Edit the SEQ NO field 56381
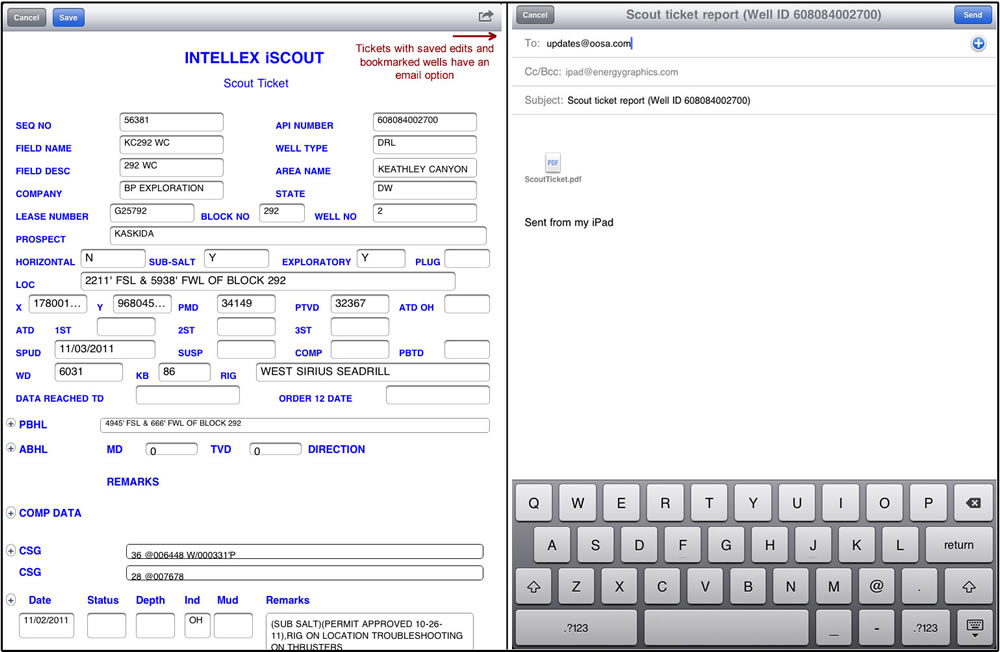Screen dimensions: 1000x652 [x=172, y=121]
